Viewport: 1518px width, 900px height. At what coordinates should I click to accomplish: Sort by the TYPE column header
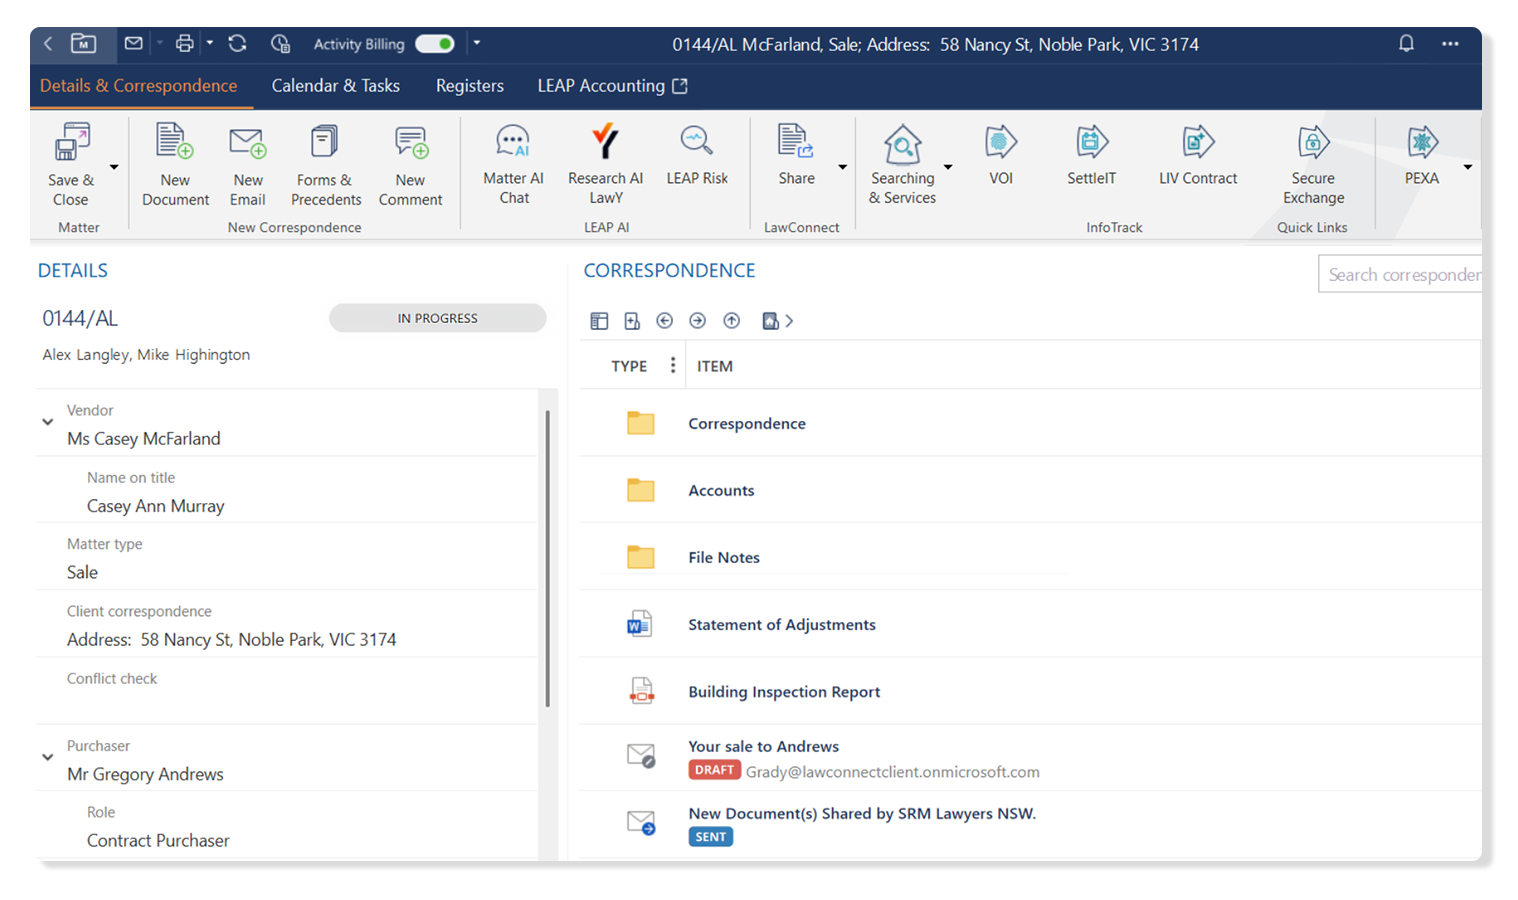[629, 366]
